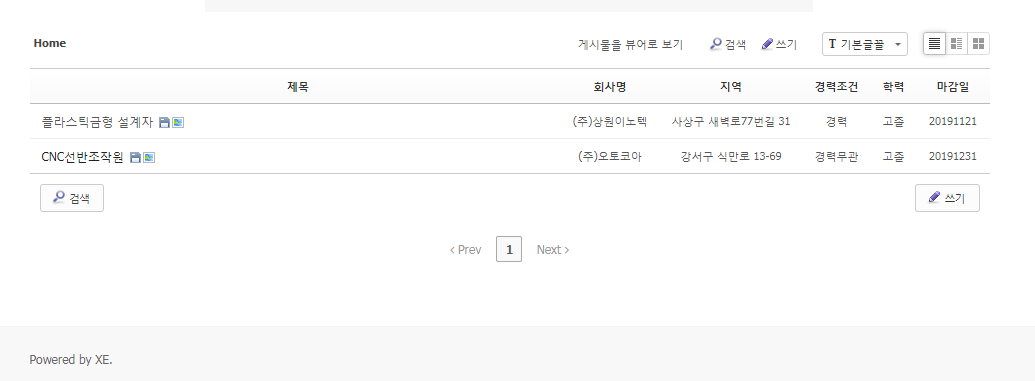Select page 1 in pagination
Screen dimensions: 1035x381
point(509,250)
